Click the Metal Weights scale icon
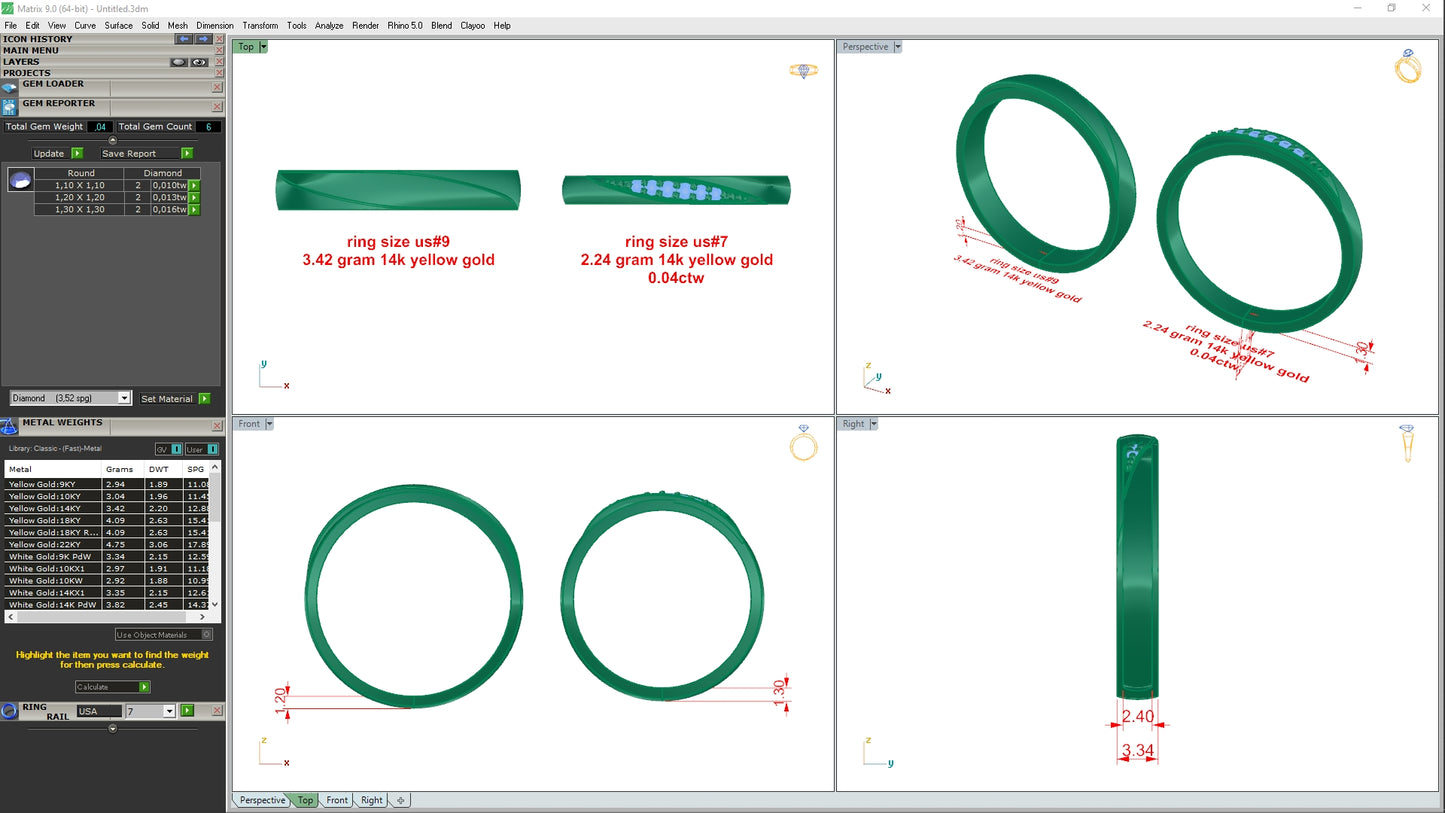Viewport: 1445px width, 813px height. pos(9,426)
